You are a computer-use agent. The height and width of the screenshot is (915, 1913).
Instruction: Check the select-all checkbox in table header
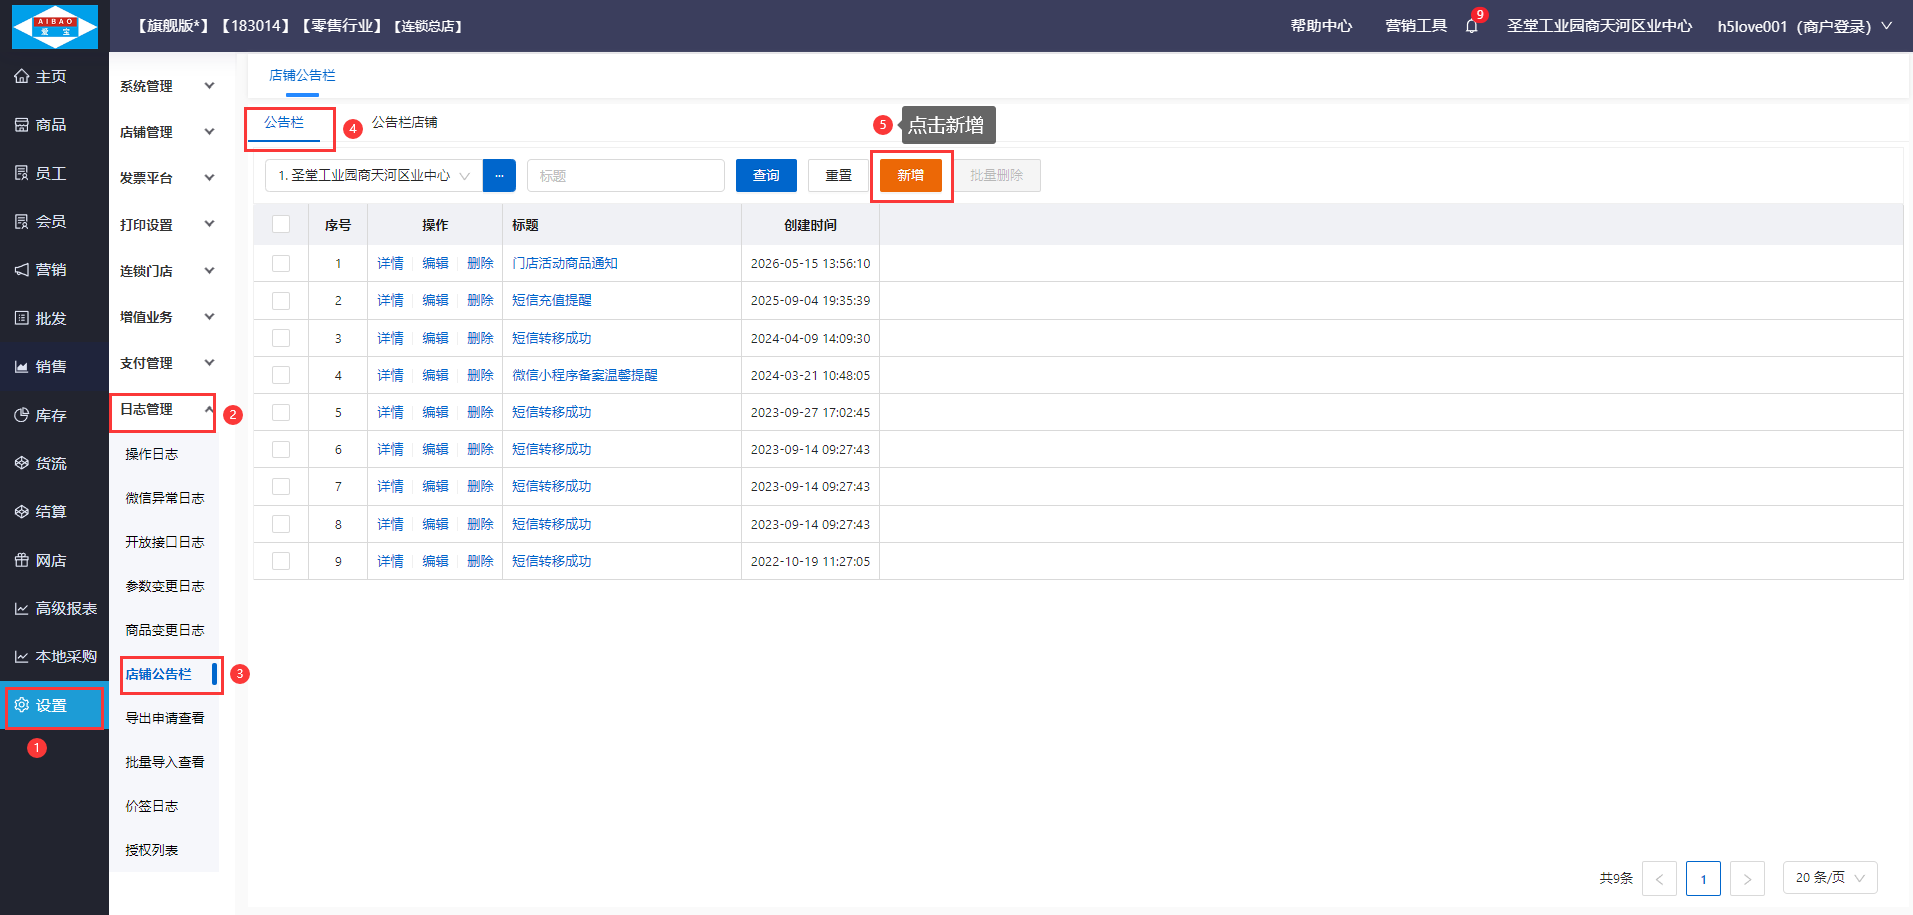click(x=281, y=224)
